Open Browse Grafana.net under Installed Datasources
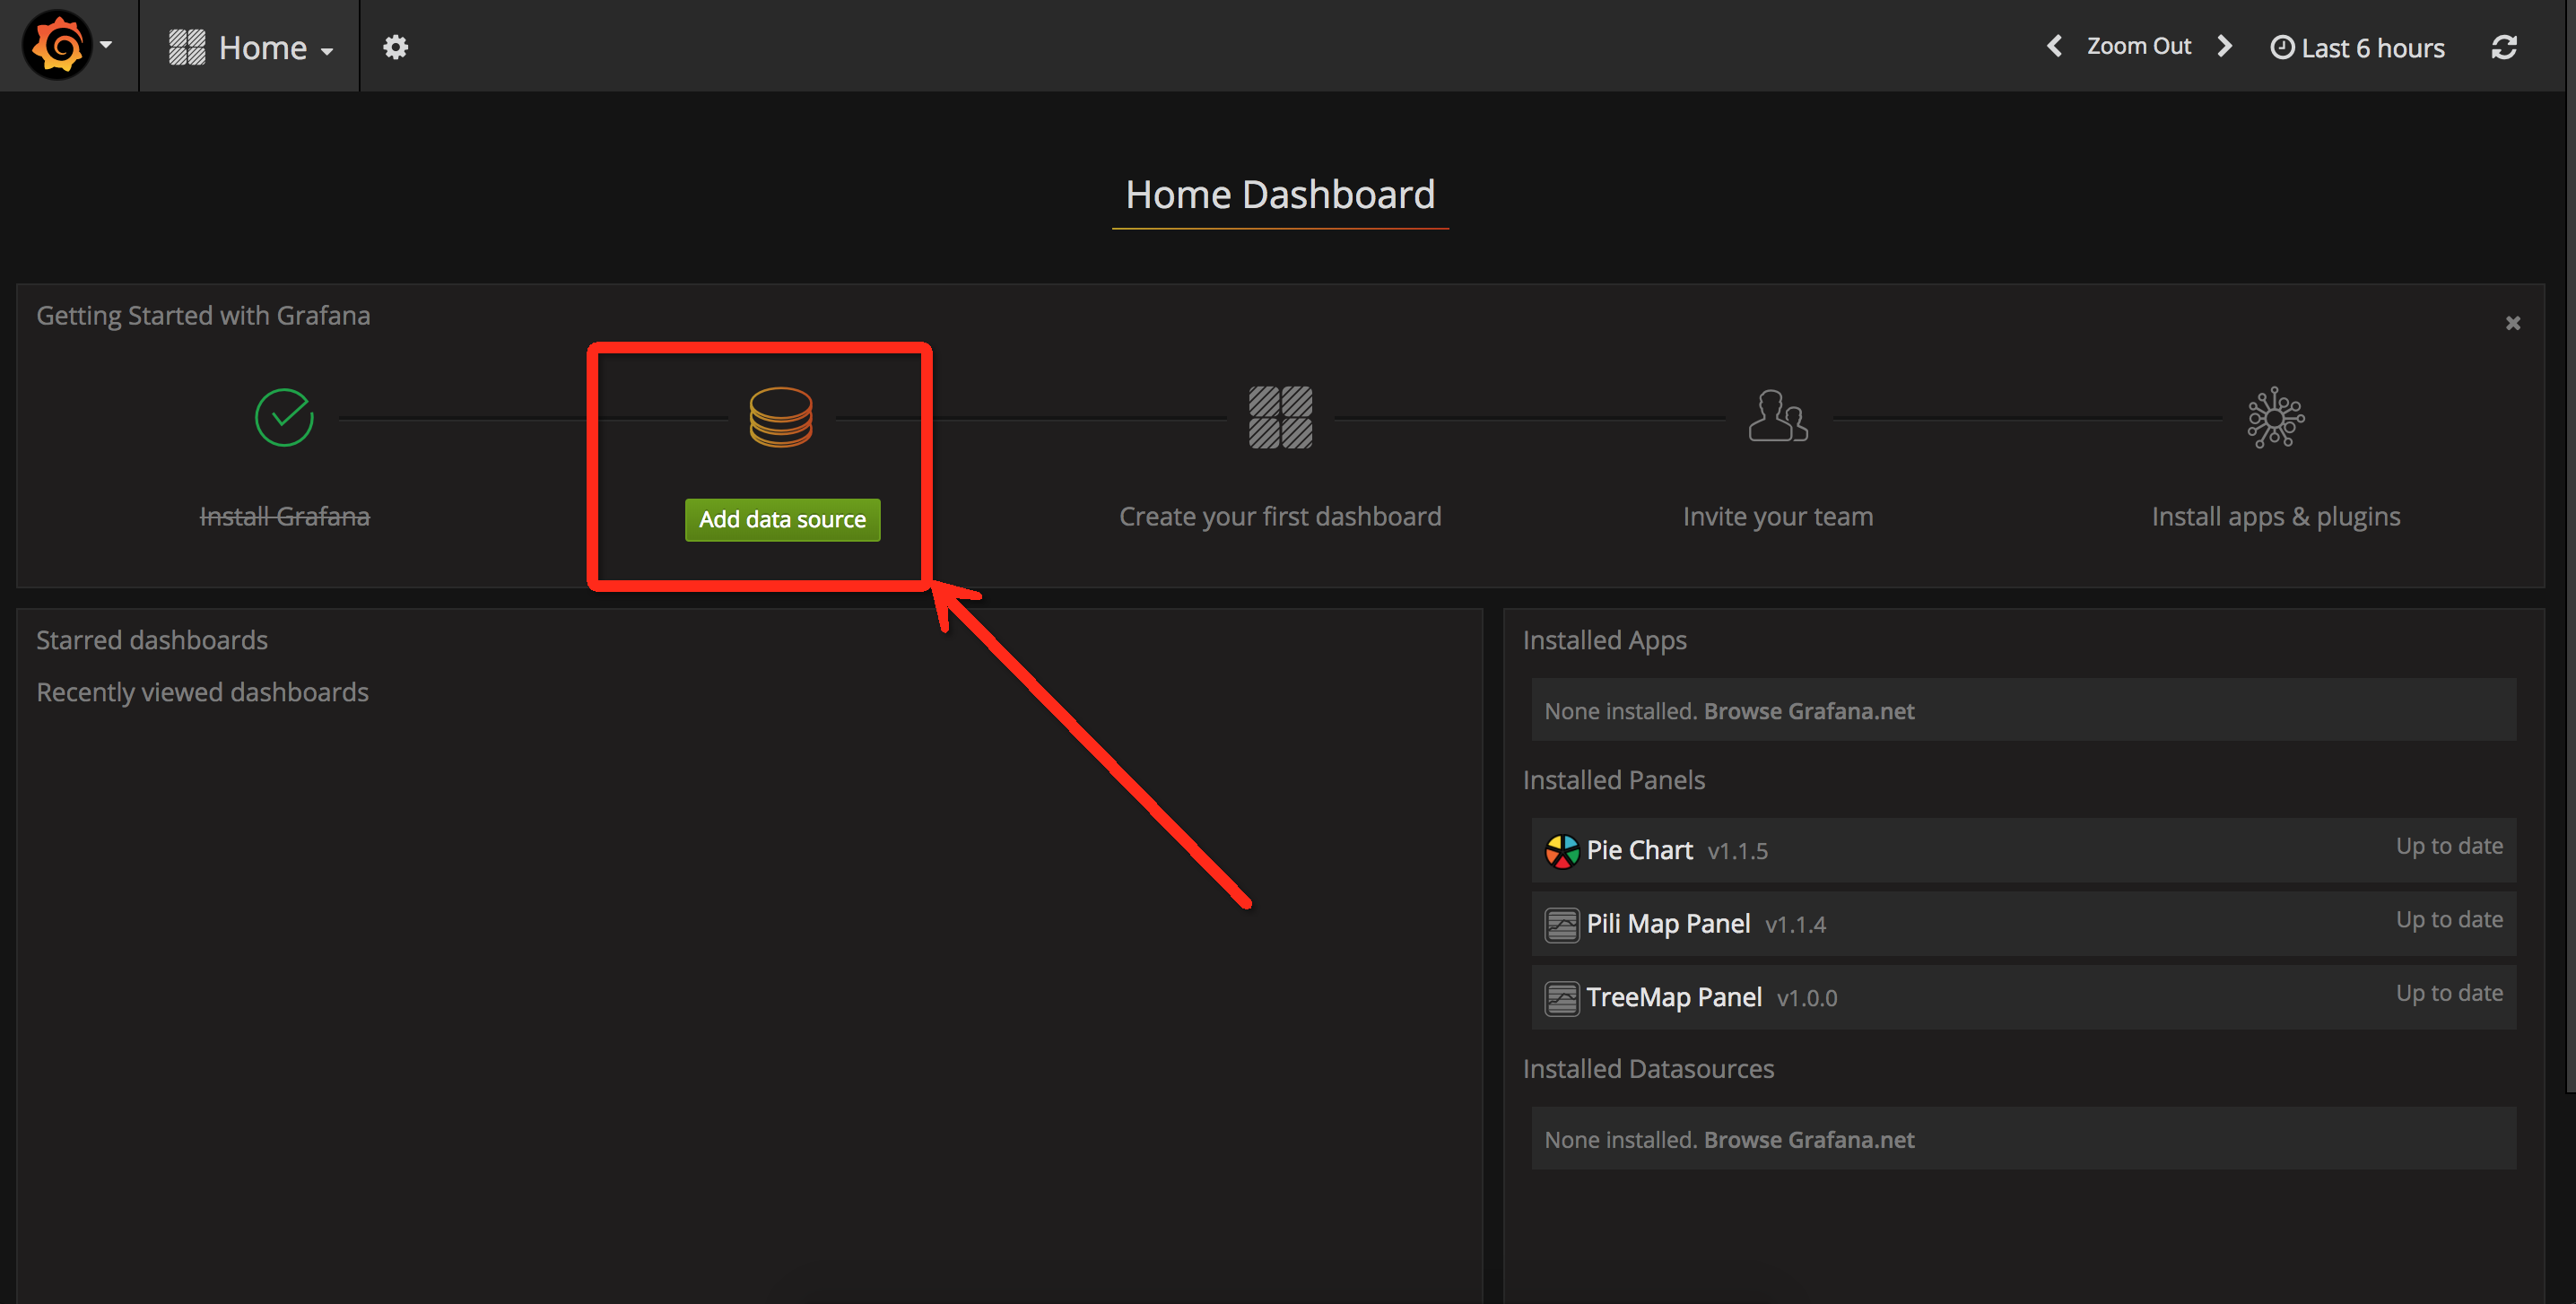This screenshot has width=2576, height=1304. coord(1809,1140)
